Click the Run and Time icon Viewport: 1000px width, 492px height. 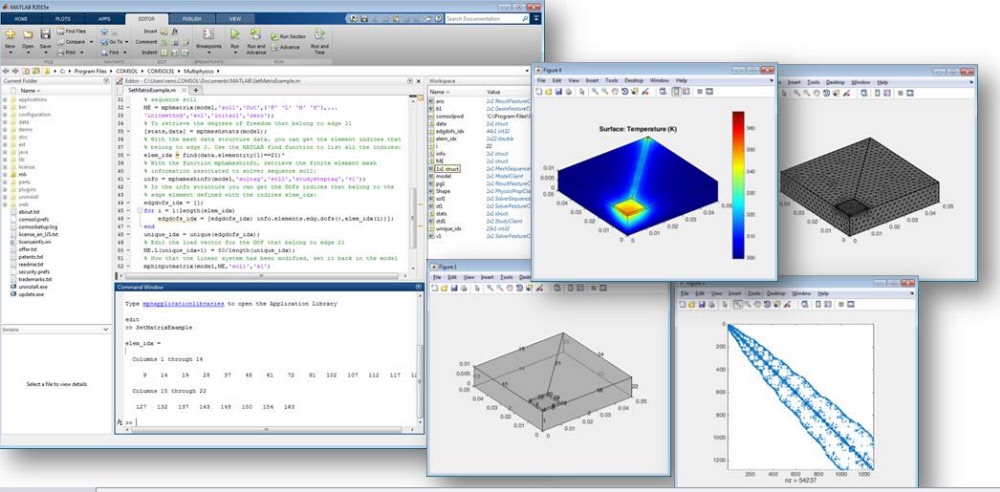coord(320,33)
